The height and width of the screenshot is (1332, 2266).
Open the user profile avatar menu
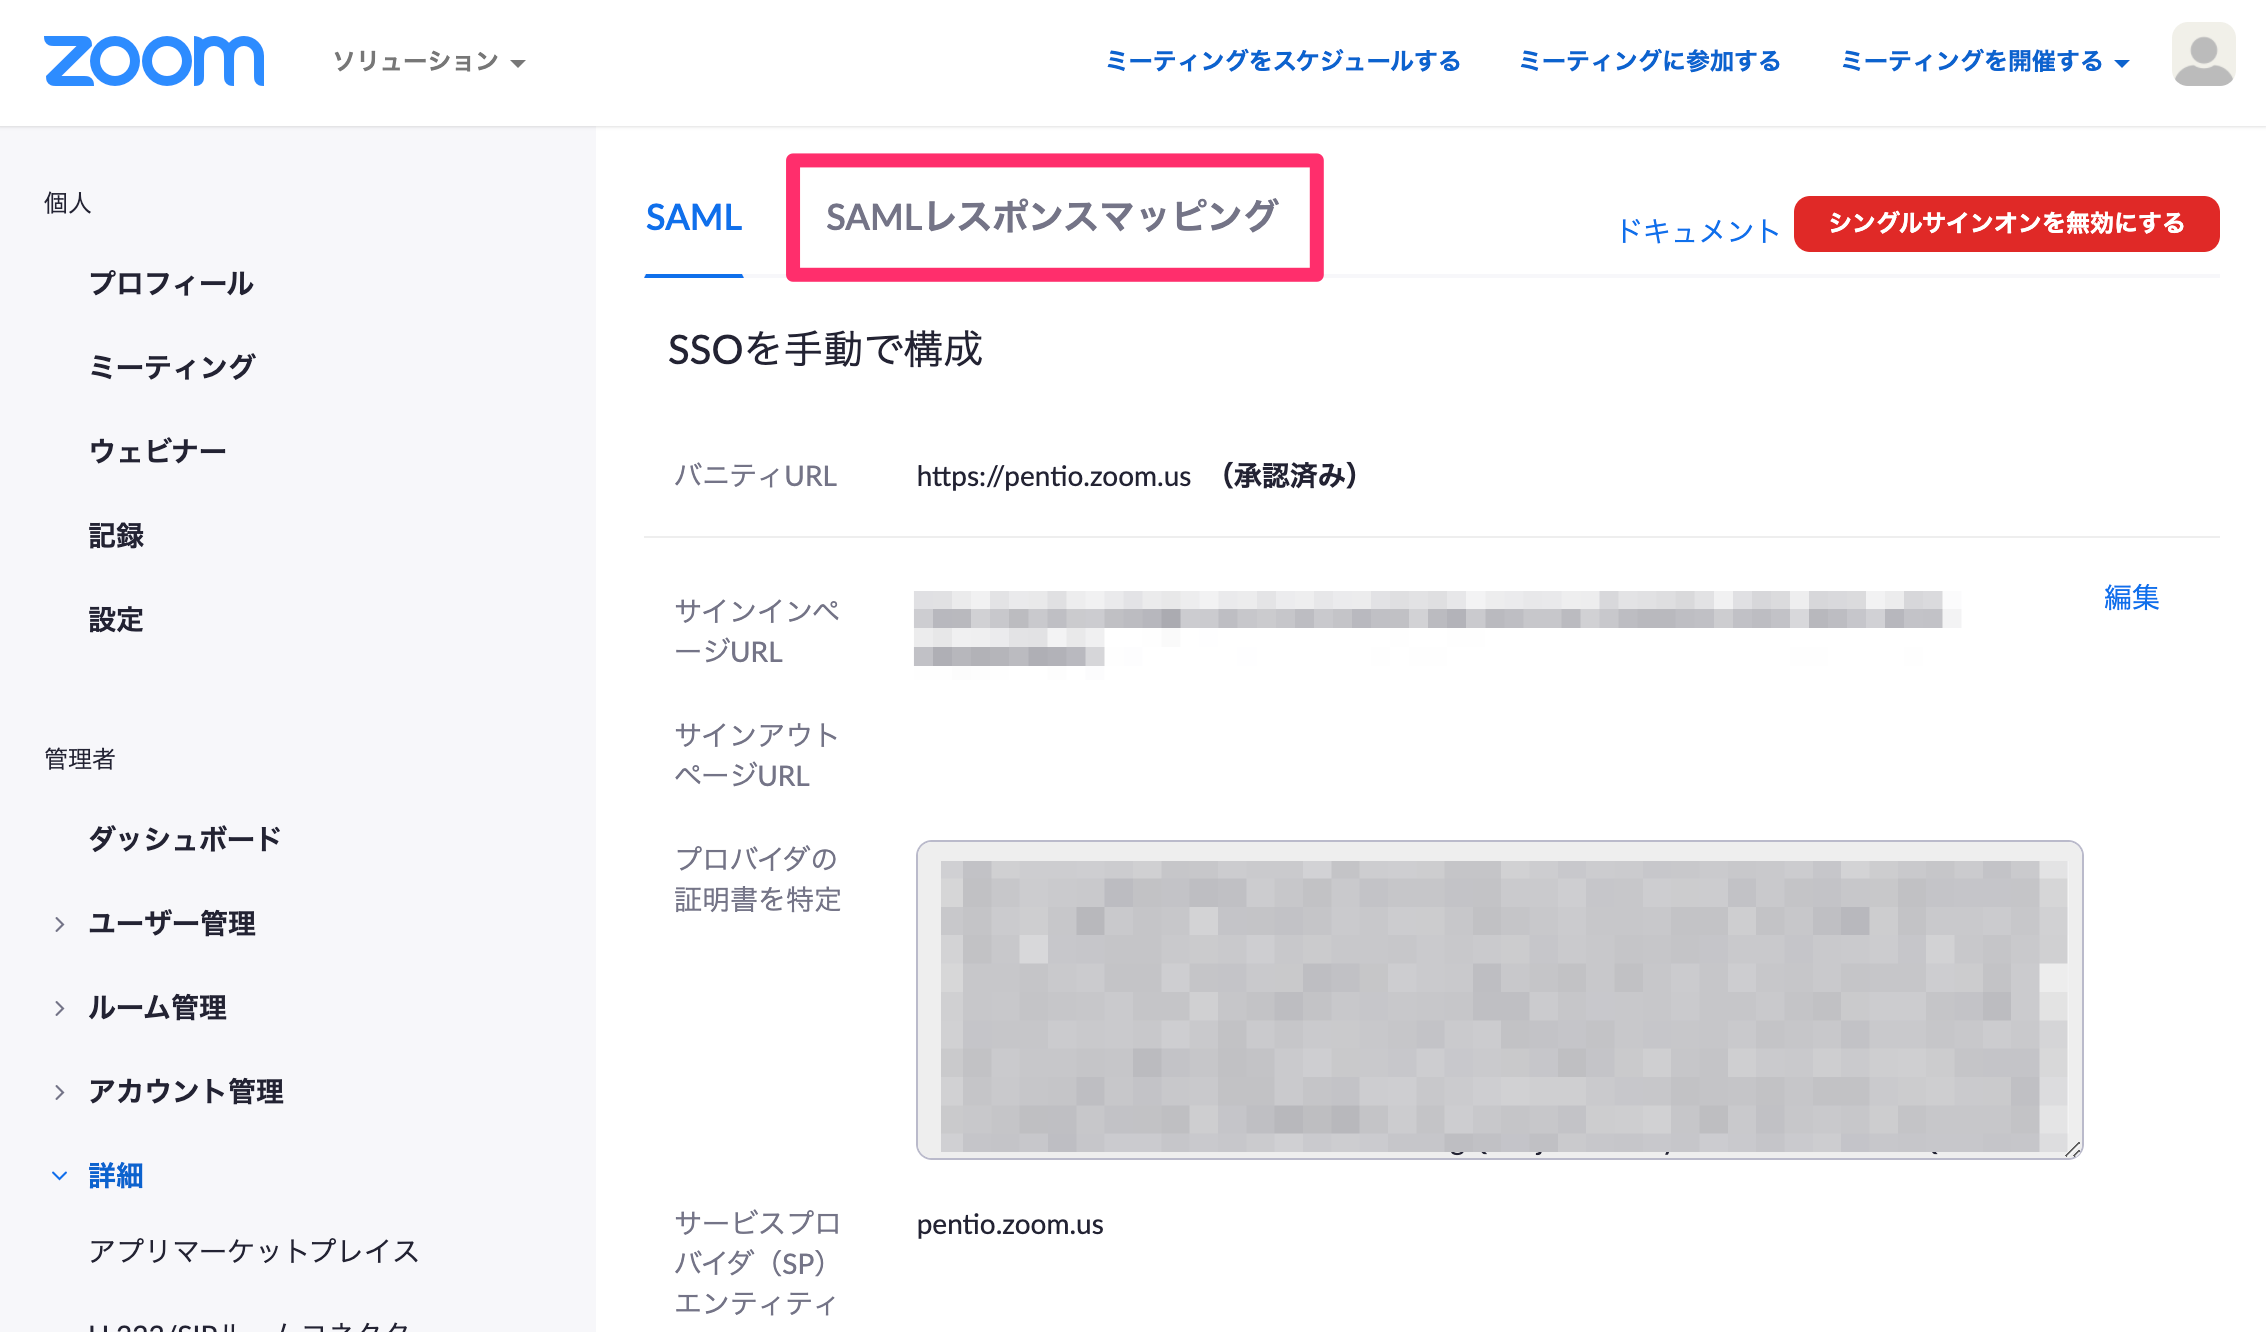(2203, 55)
